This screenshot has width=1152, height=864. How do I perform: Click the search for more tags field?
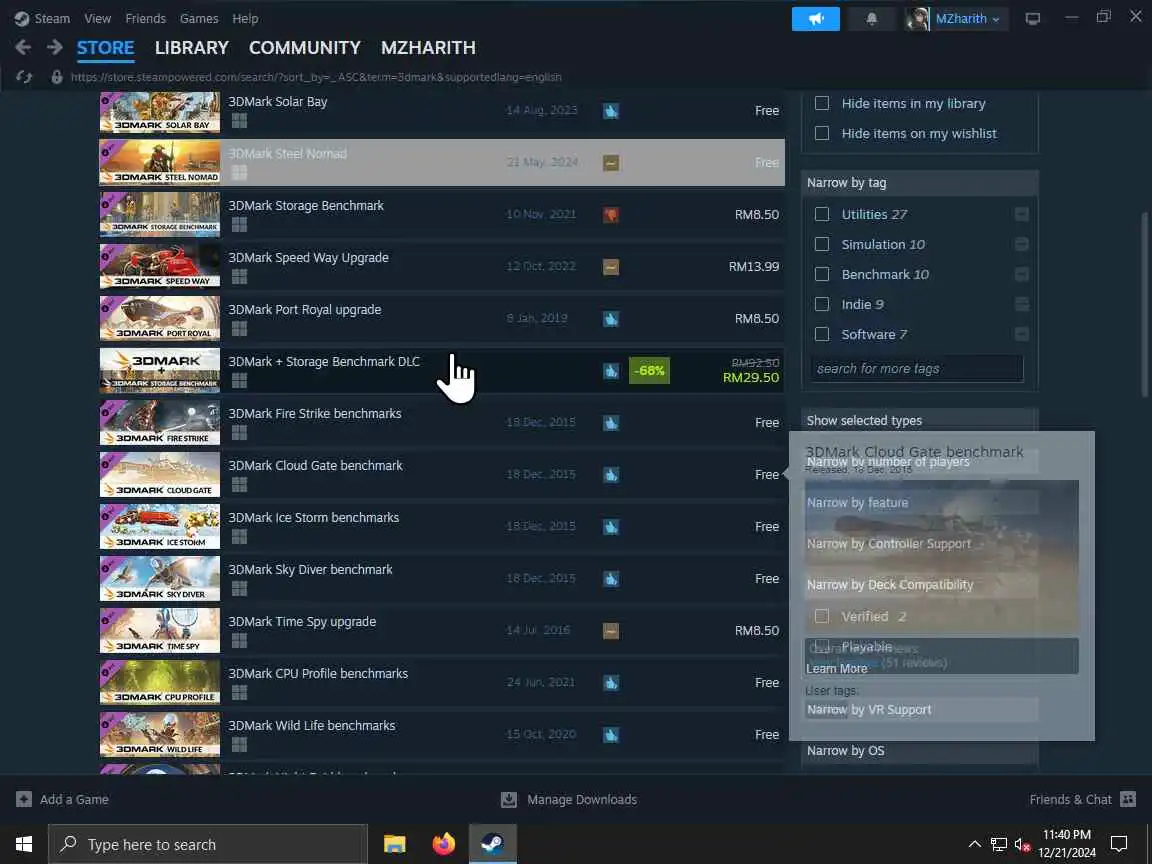(x=917, y=368)
